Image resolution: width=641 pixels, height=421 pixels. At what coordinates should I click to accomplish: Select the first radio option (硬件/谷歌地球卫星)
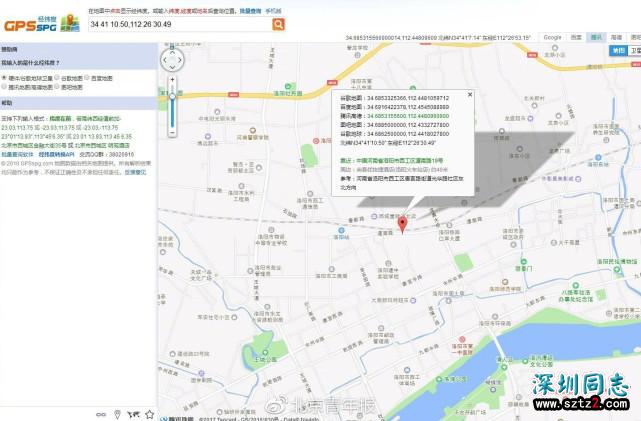(x=4, y=78)
